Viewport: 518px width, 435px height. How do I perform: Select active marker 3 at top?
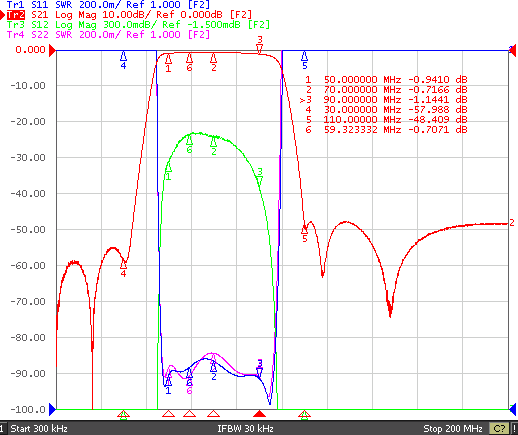(259, 45)
